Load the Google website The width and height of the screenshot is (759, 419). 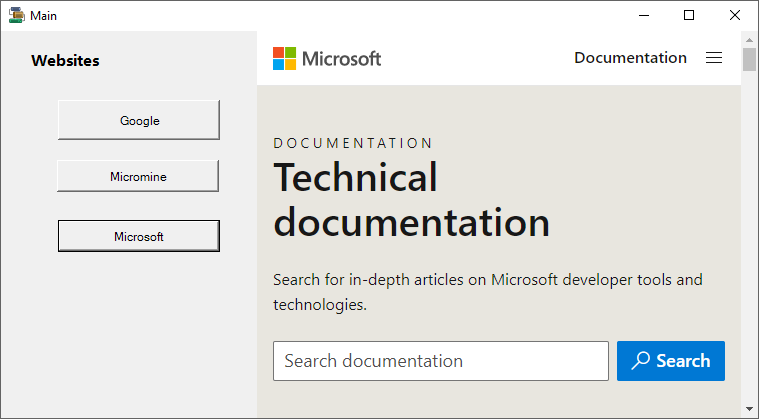coord(139,120)
